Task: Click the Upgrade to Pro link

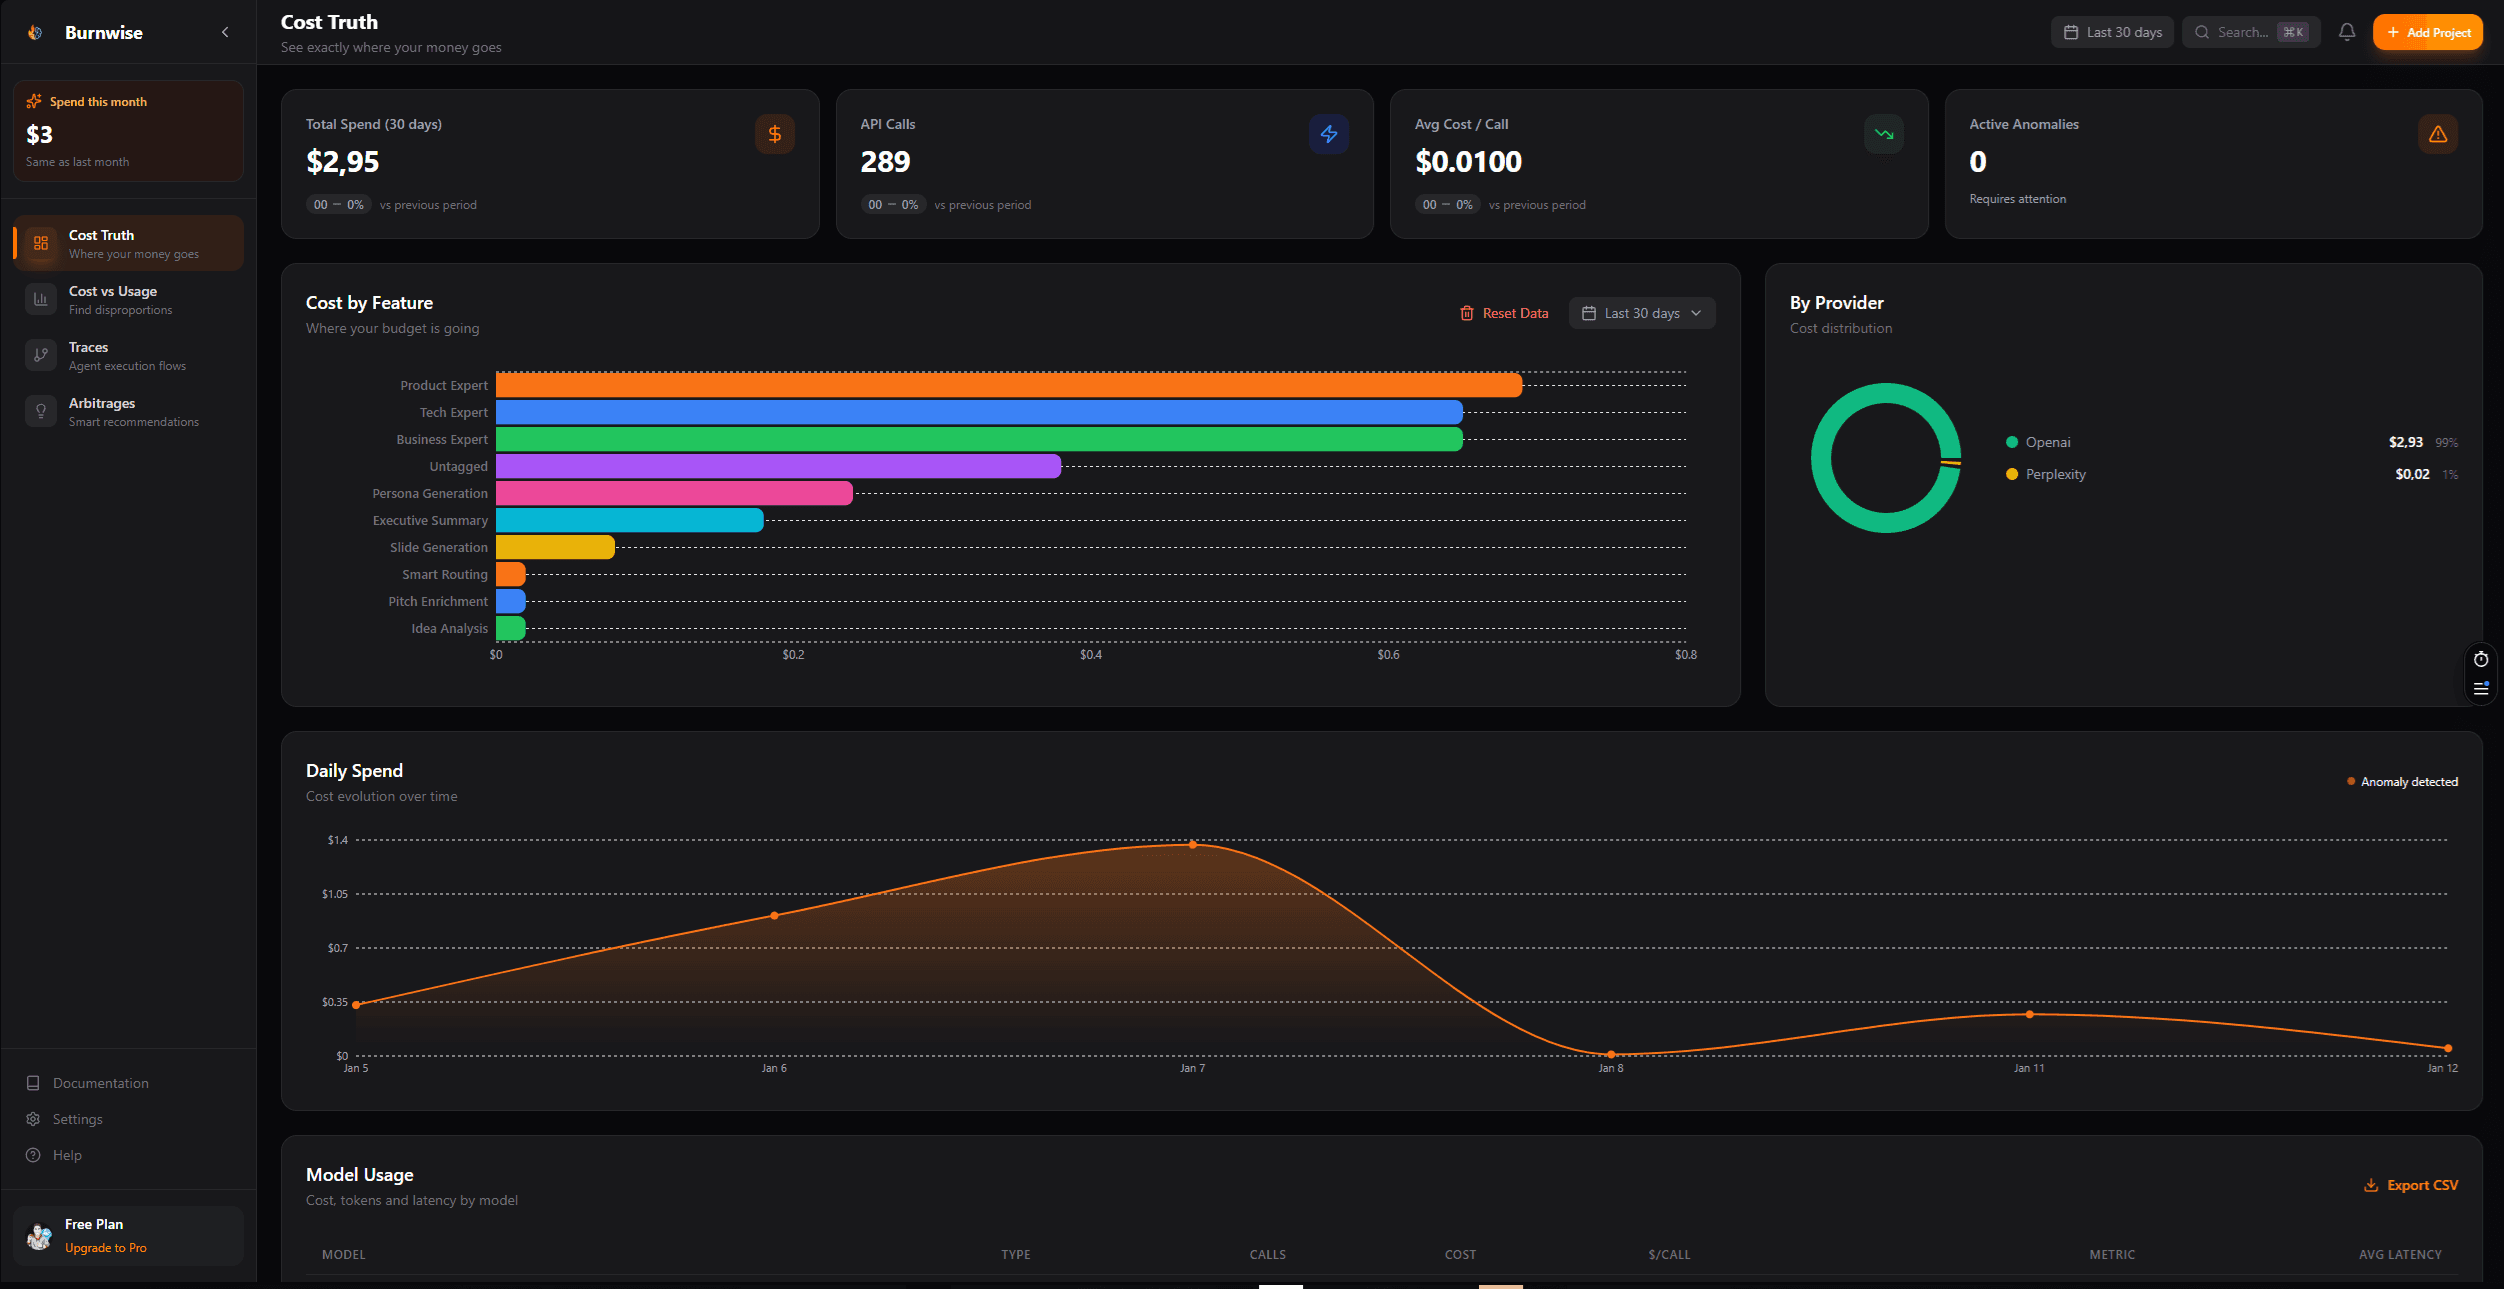Action: coord(105,1248)
